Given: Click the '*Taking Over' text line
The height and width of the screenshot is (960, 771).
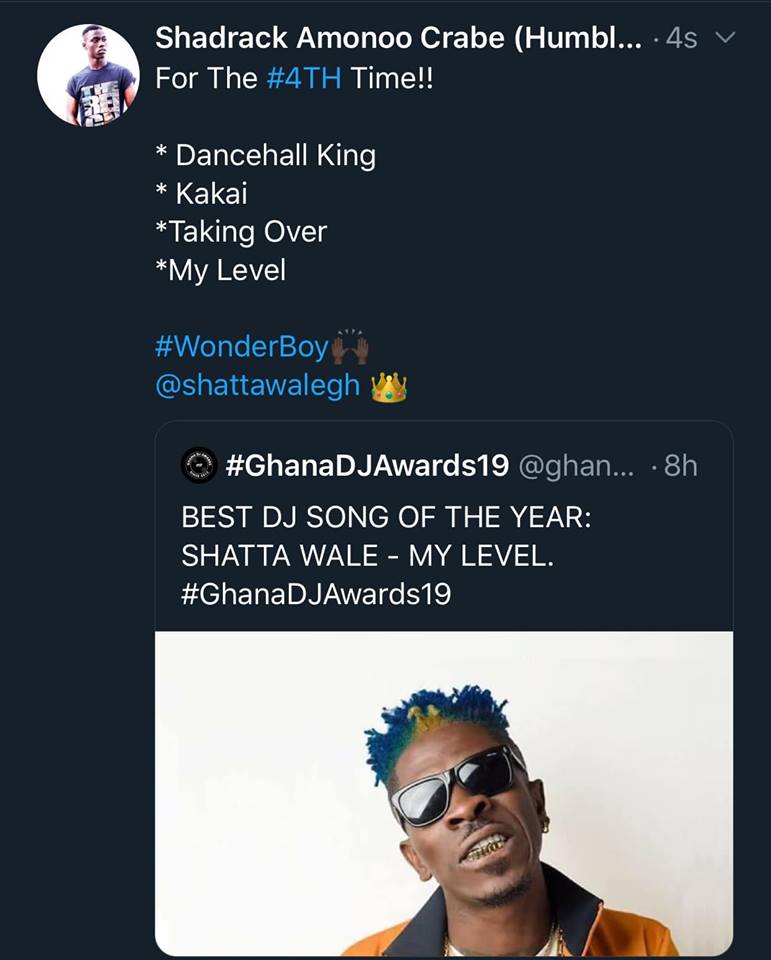Looking at the screenshot, I should 241,232.
